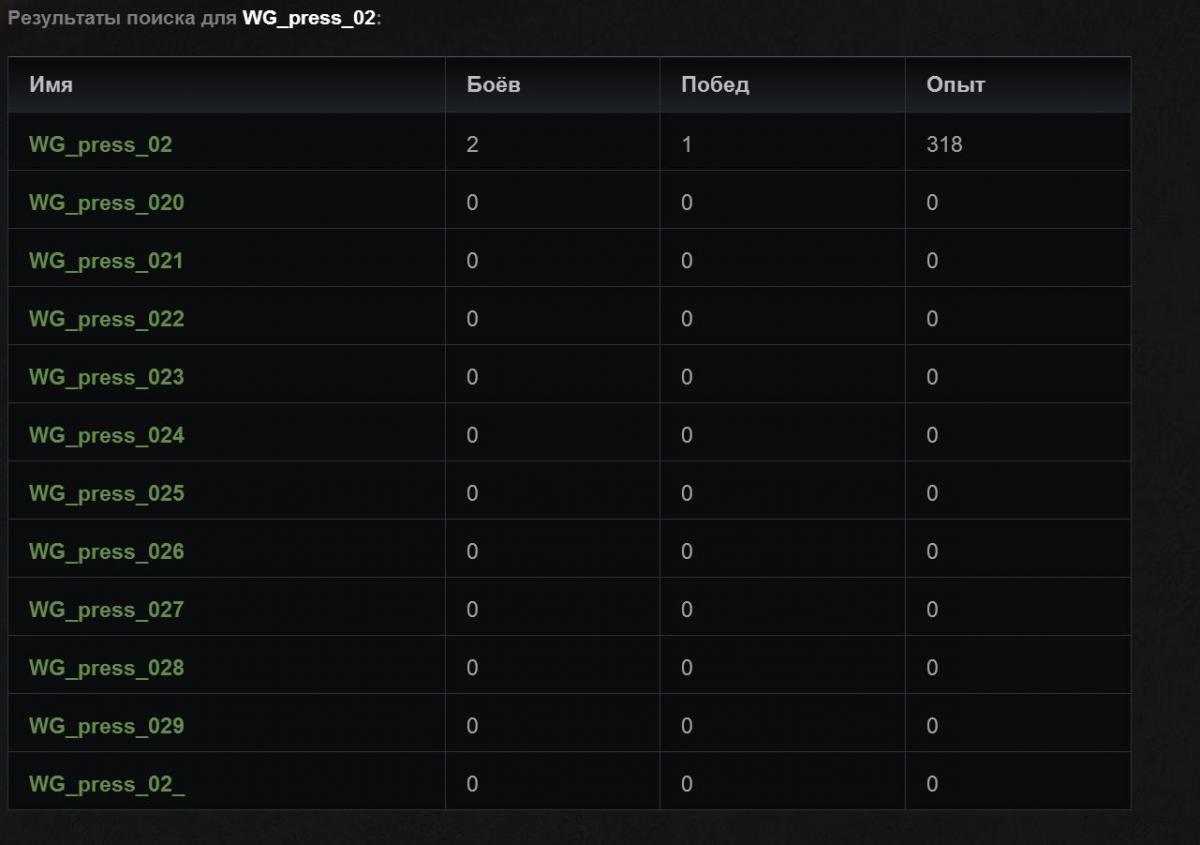Click WG_press_028 in the table
The width and height of the screenshot is (1200, 845).
click(106, 667)
